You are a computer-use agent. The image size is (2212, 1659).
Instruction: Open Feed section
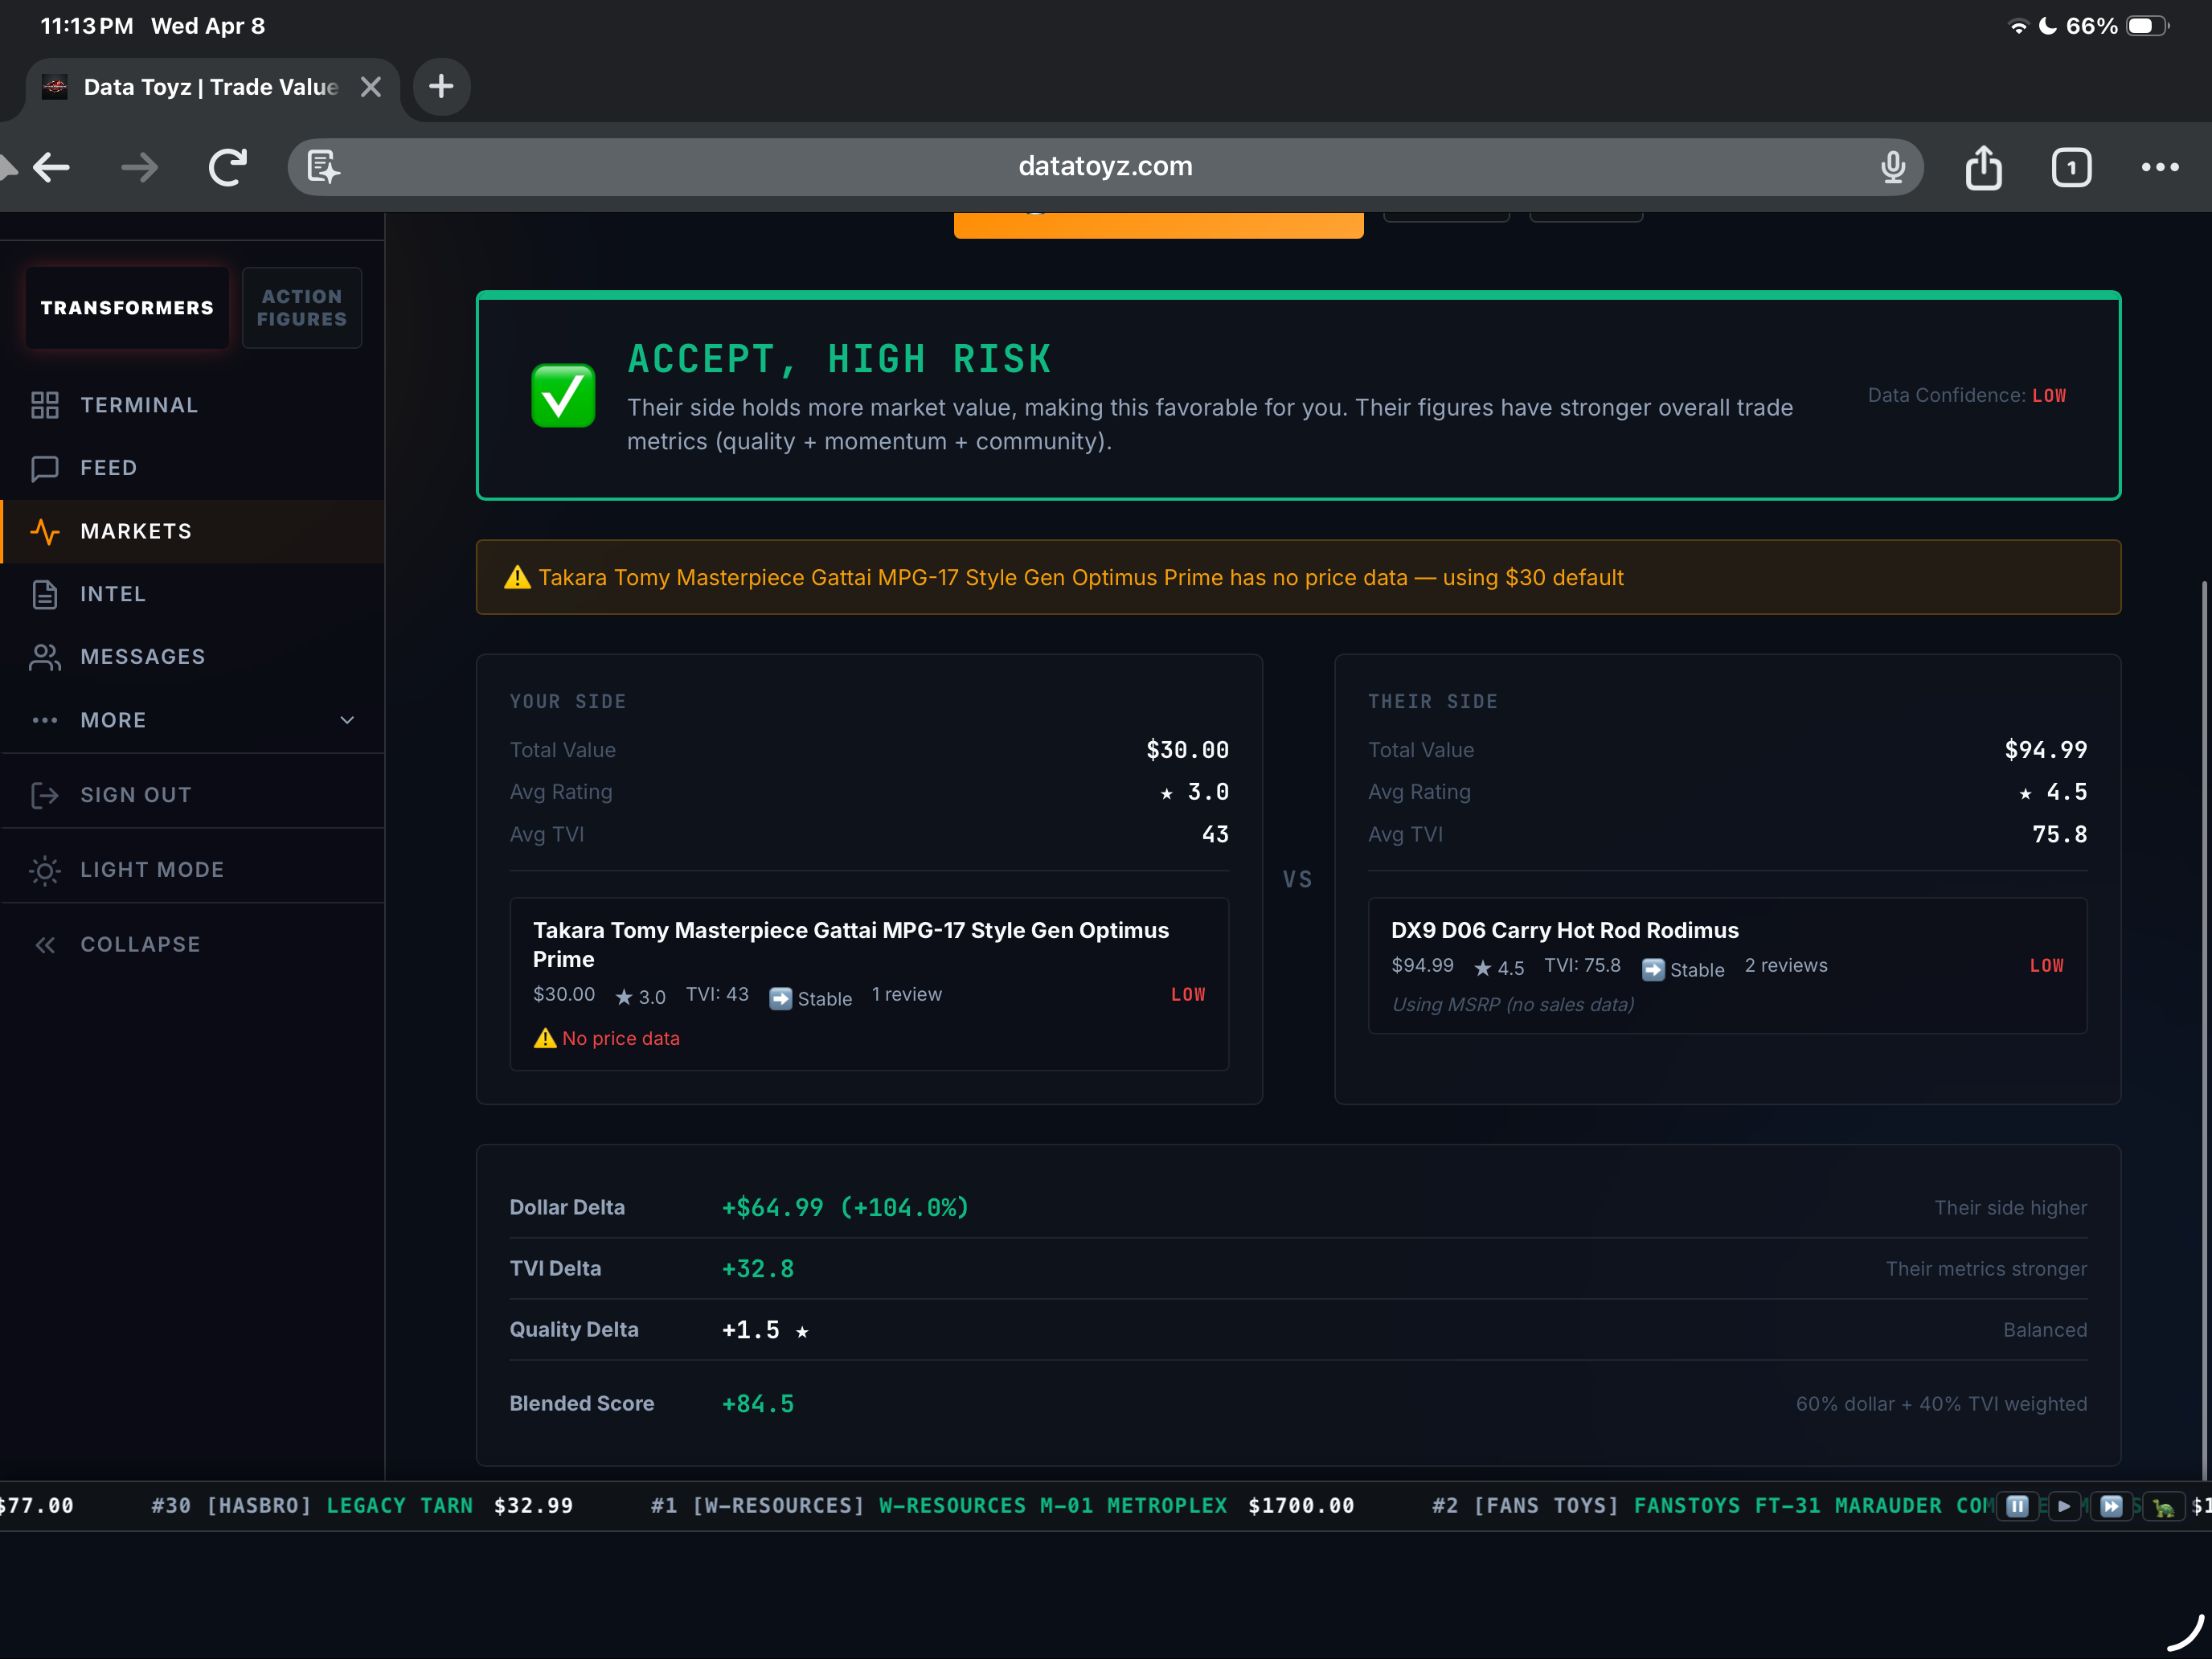192,468
